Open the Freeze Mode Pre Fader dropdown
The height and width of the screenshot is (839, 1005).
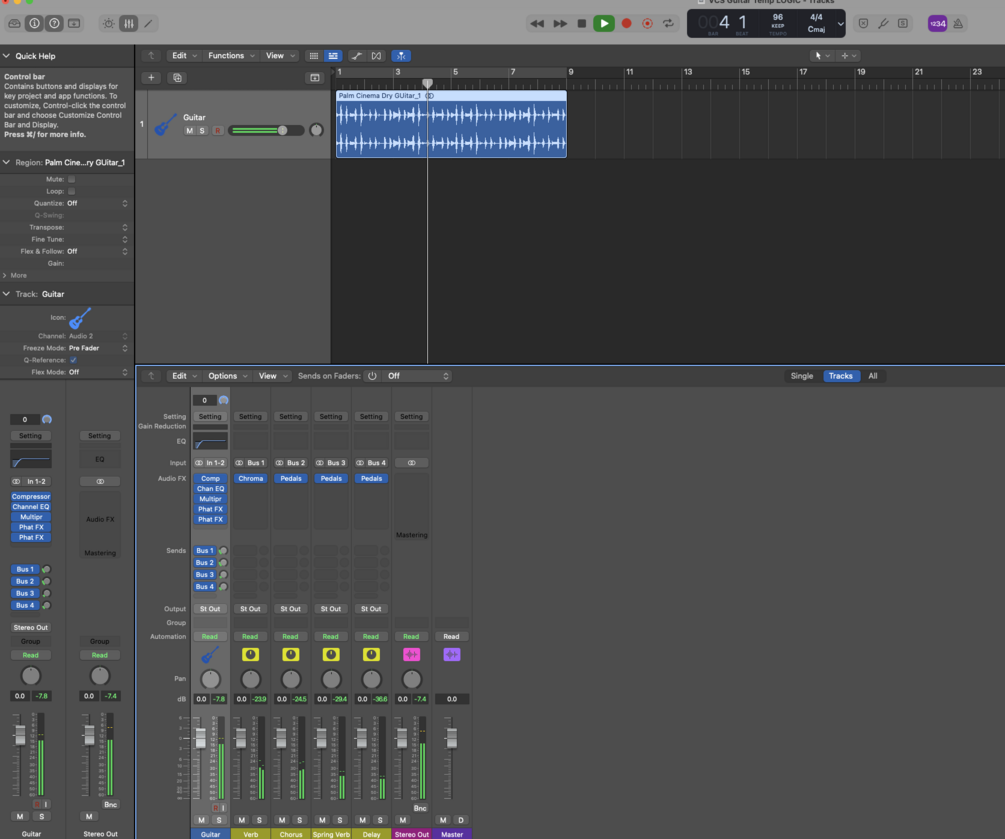[97, 348]
